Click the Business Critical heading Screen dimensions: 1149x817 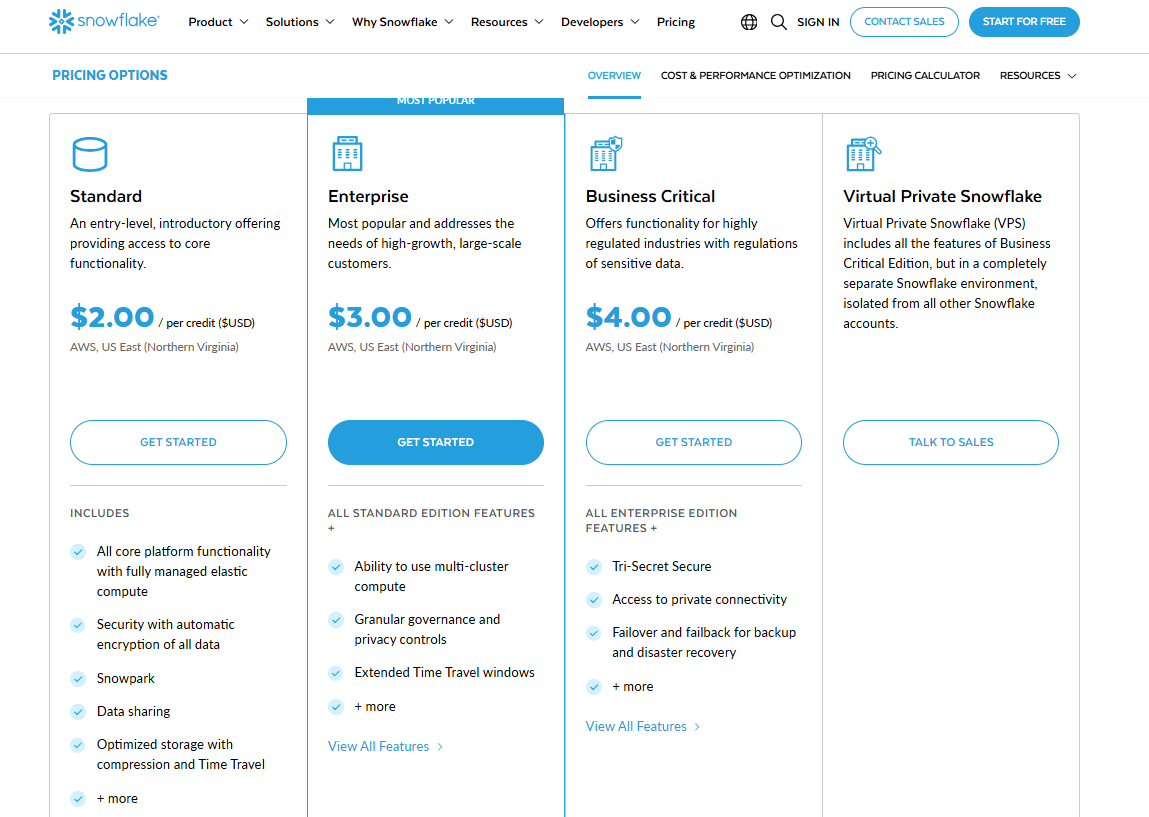pyautogui.click(x=650, y=196)
